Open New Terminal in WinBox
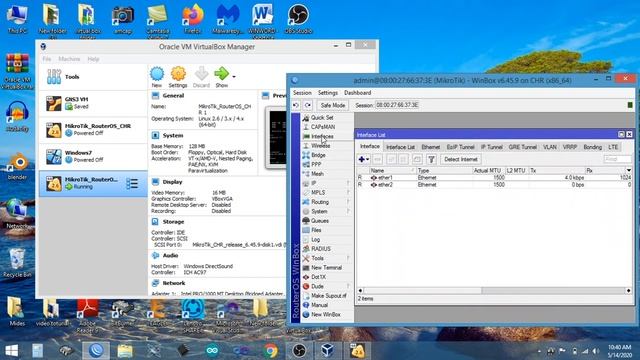 click(326, 268)
